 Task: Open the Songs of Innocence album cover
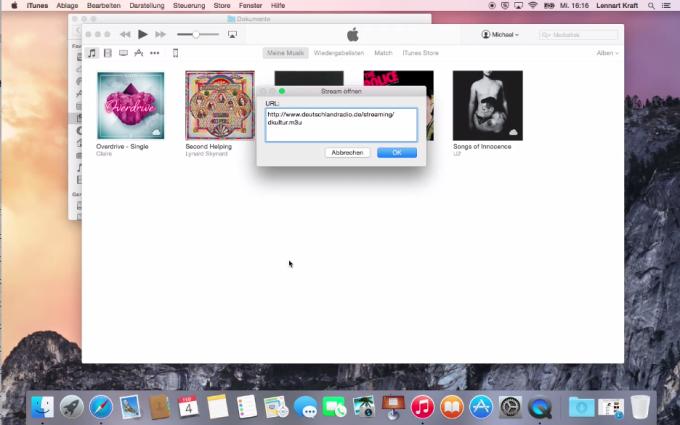point(487,105)
